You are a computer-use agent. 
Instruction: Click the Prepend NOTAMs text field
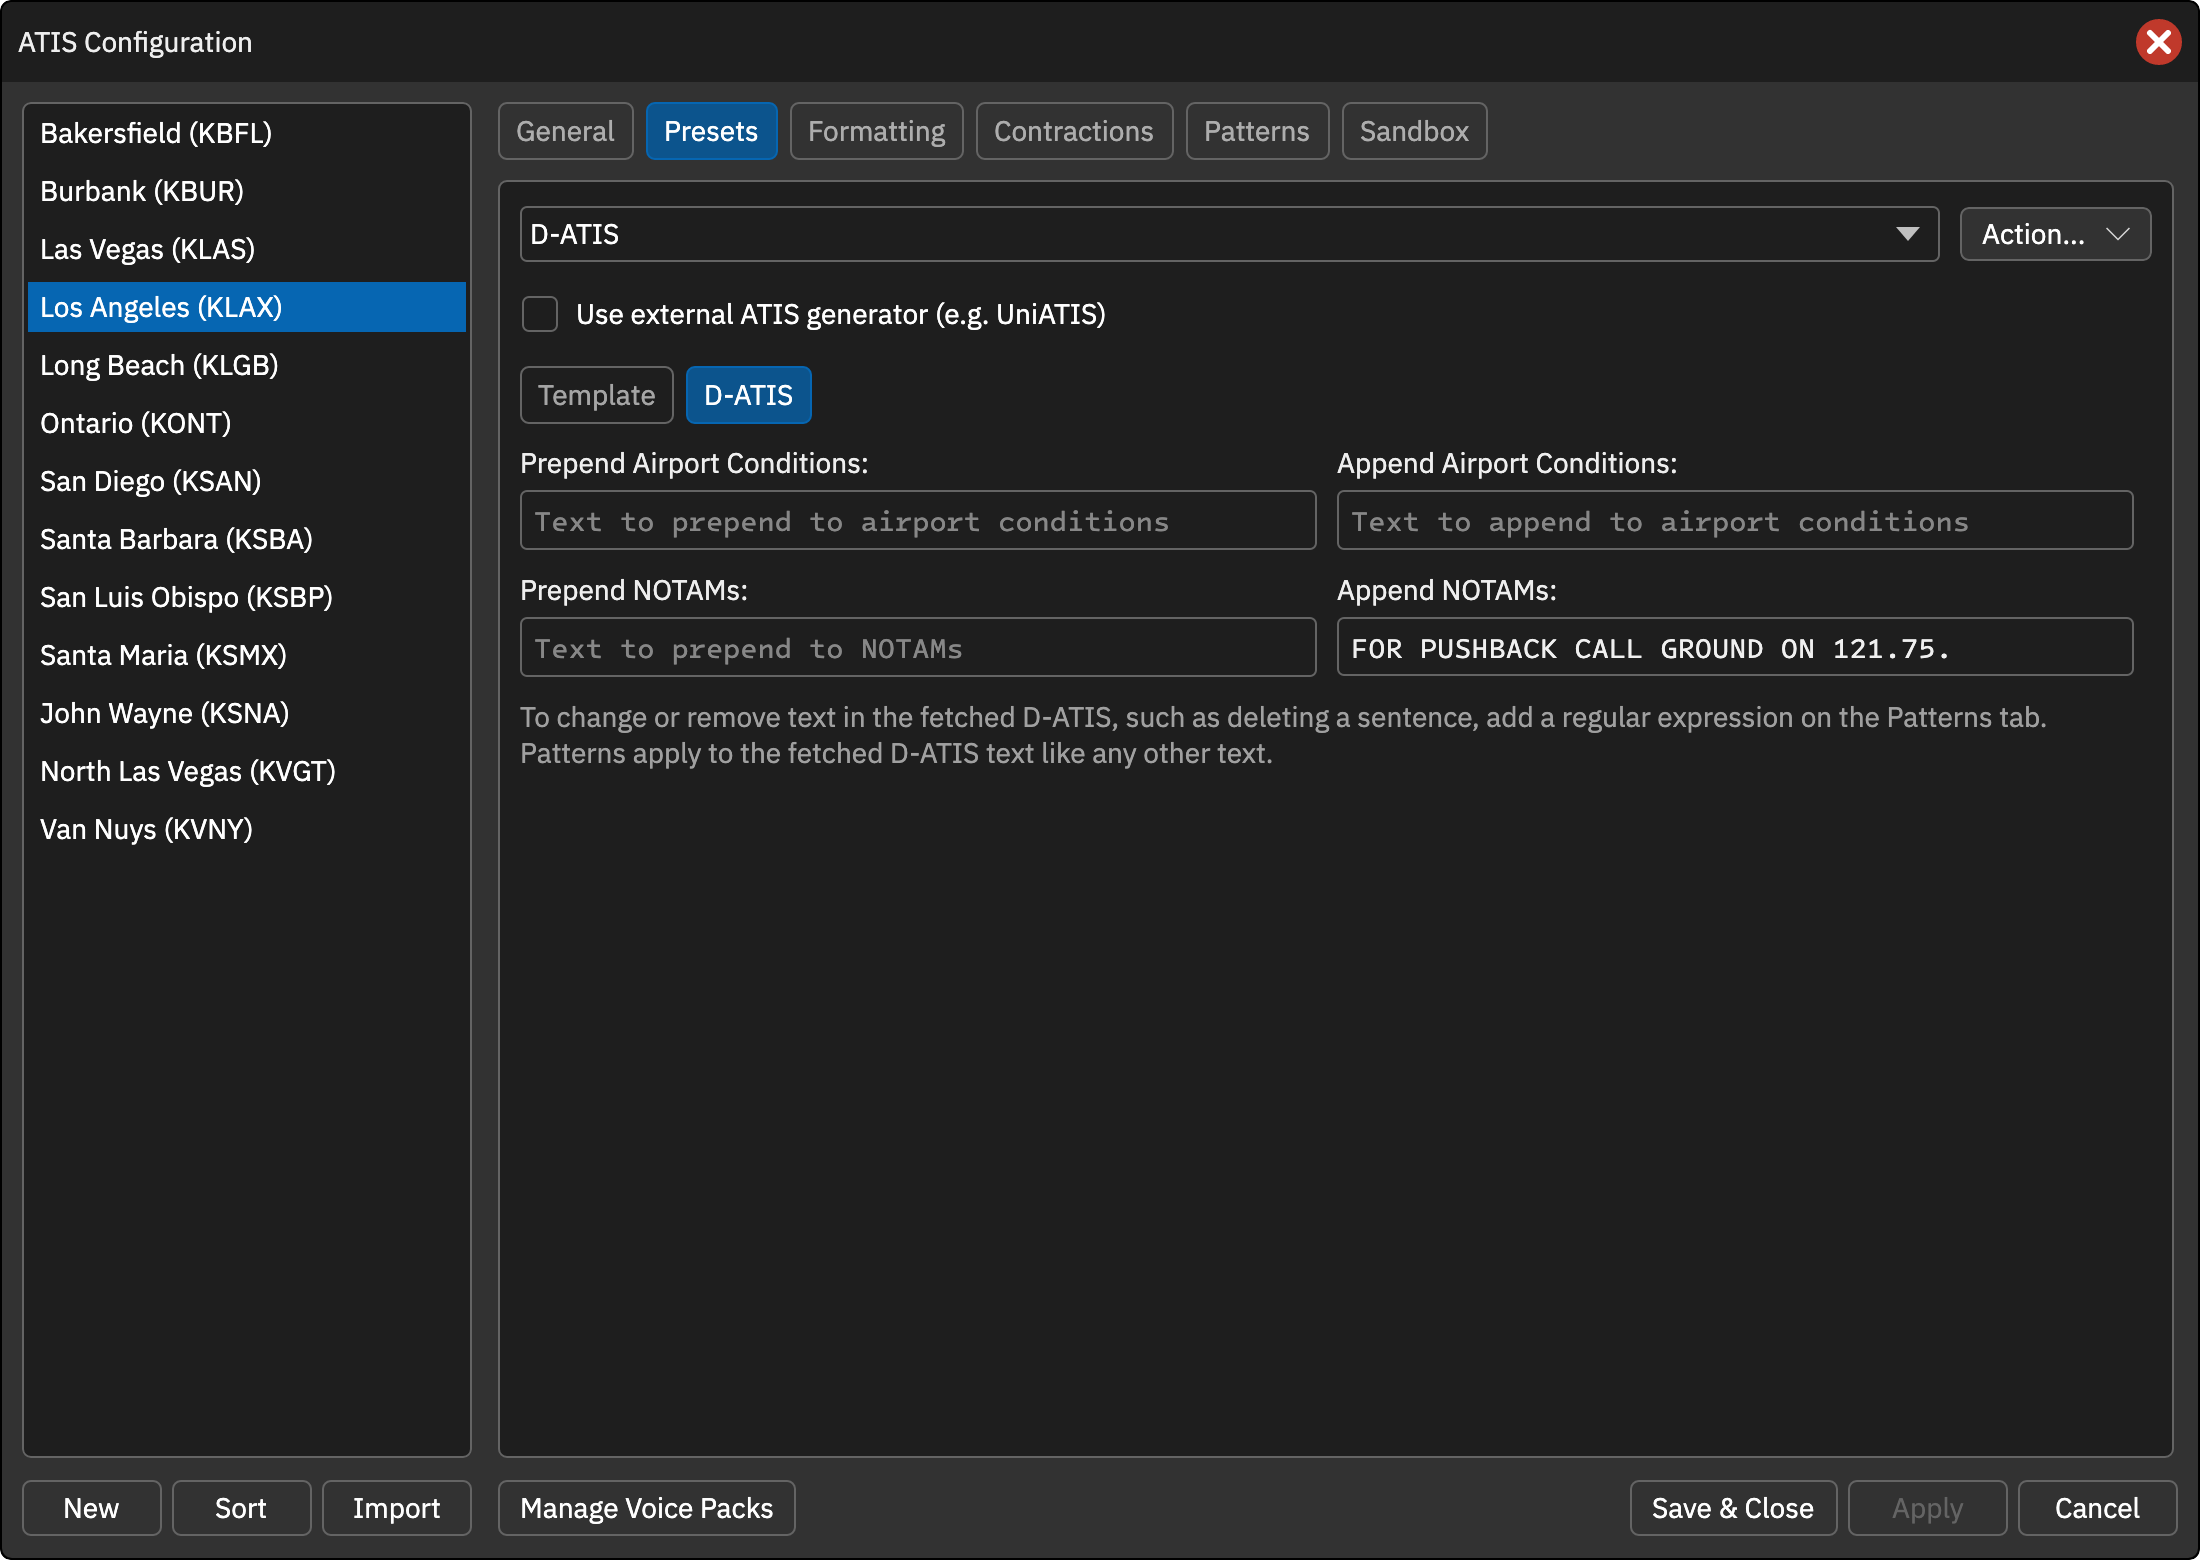coord(918,647)
